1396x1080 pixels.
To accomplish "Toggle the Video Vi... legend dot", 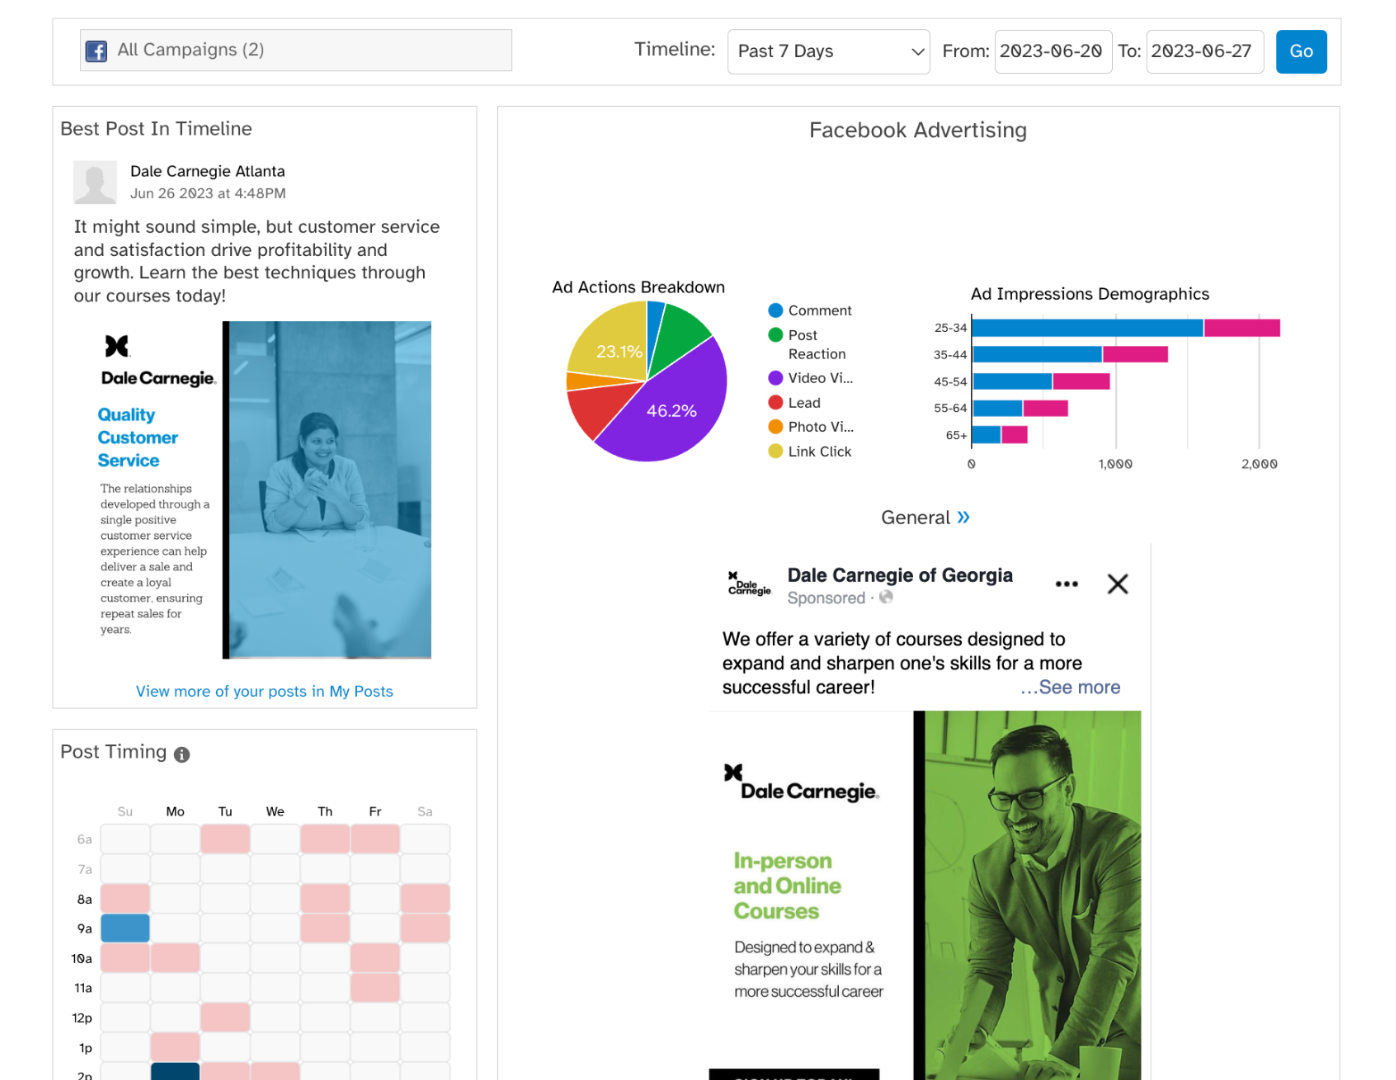I will tap(775, 378).
